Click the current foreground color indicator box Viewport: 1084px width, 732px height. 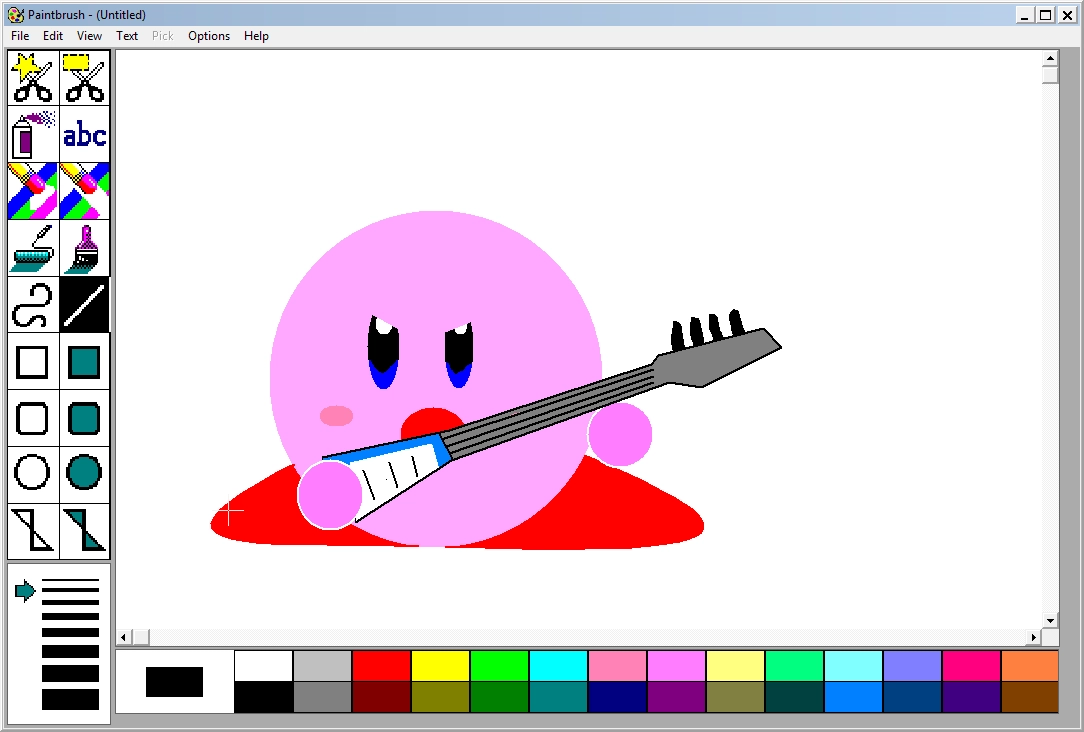pyautogui.click(x=174, y=682)
